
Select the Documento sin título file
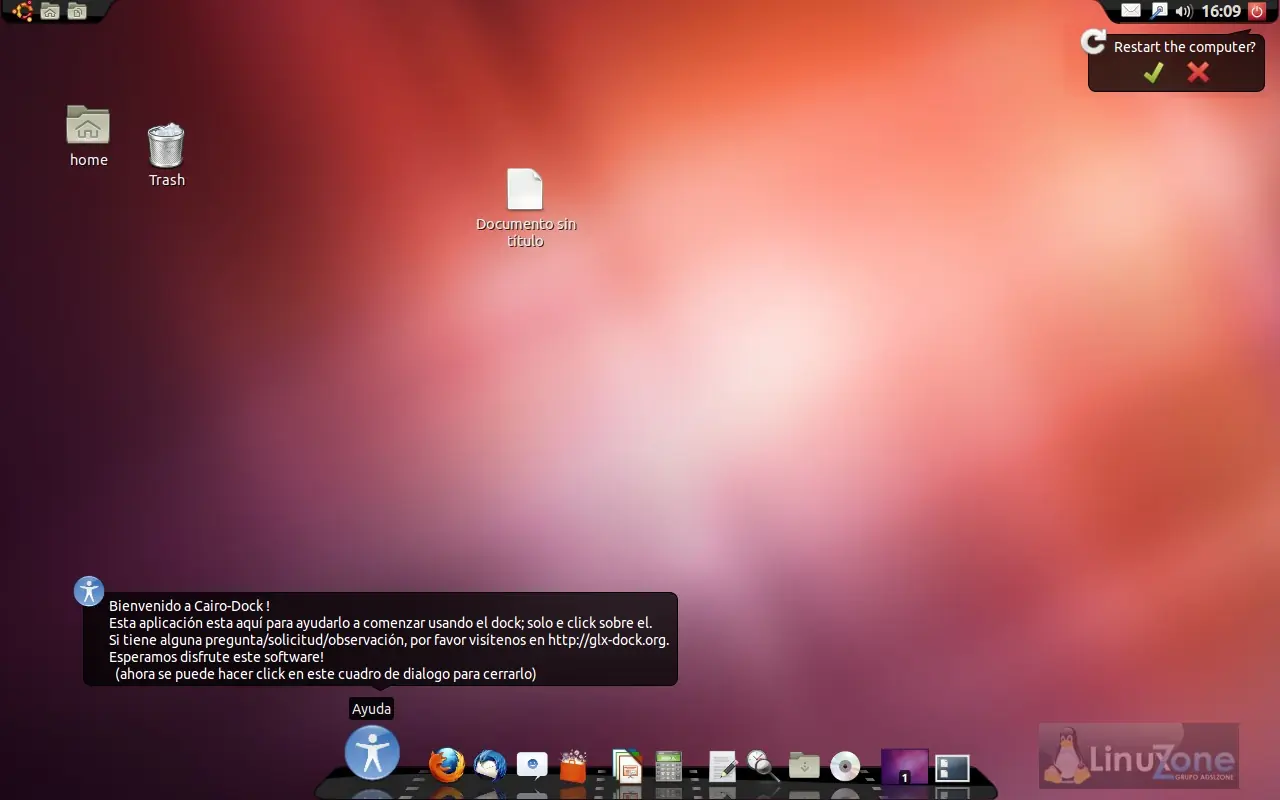526,208
